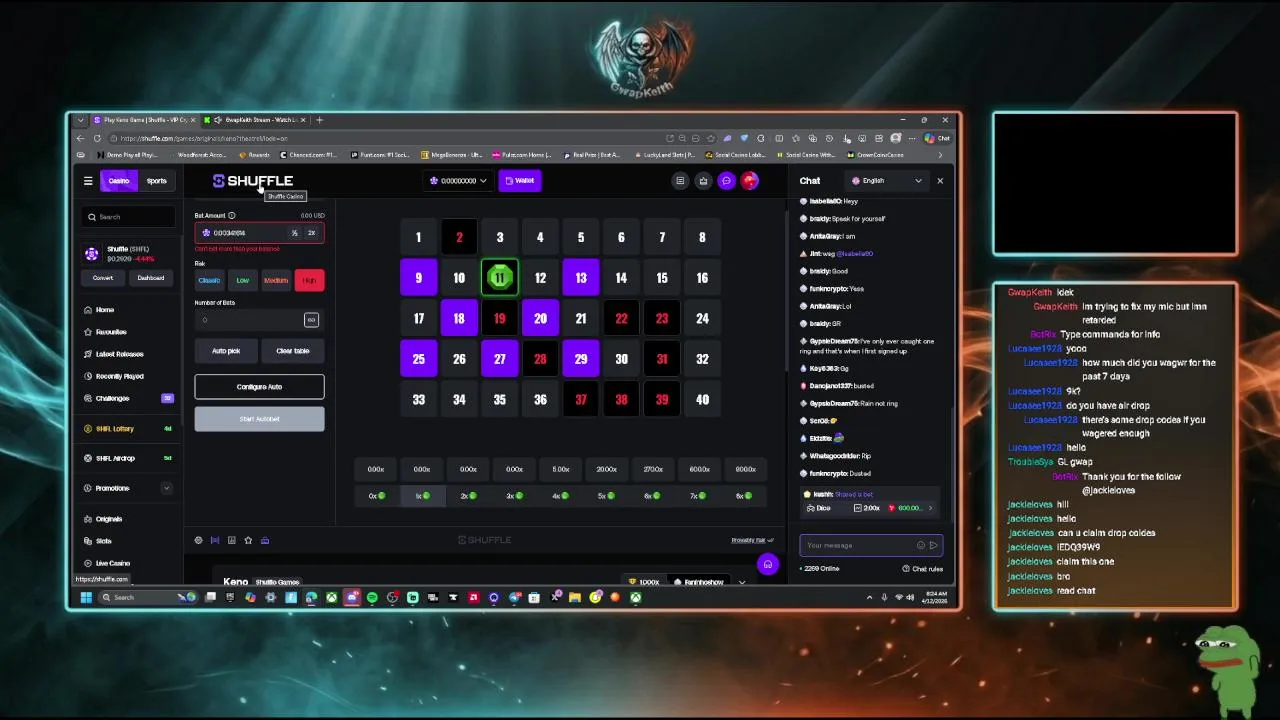Open the user profile avatar

point(749,181)
